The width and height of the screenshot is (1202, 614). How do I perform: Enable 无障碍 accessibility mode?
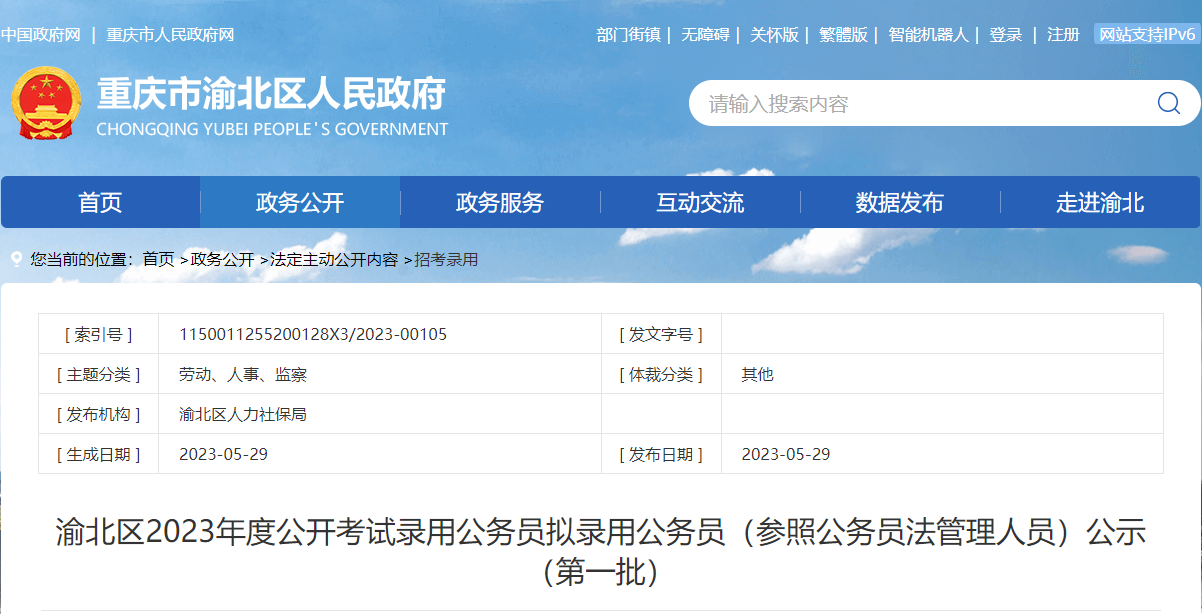pos(706,35)
